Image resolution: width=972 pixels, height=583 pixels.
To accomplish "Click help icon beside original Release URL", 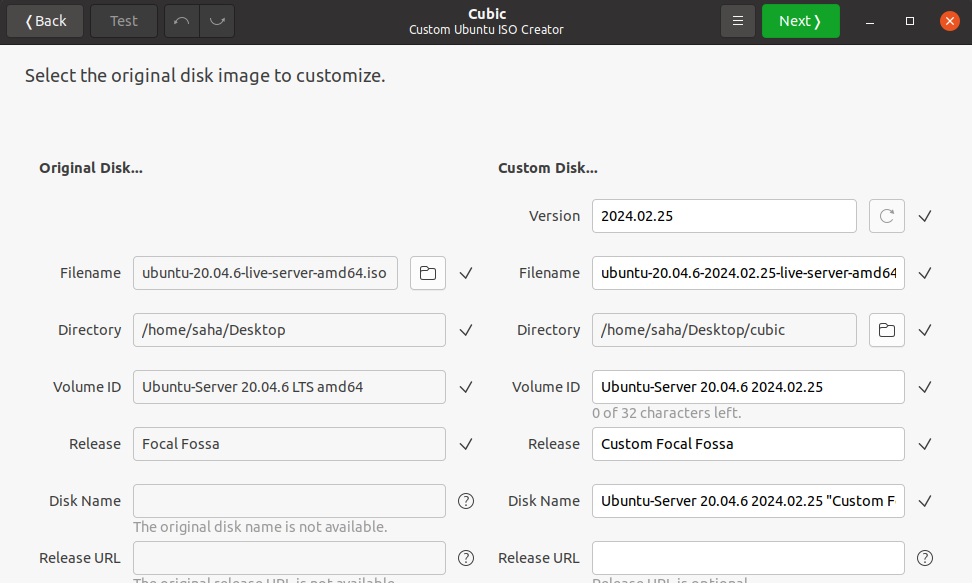I will coord(466,558).
